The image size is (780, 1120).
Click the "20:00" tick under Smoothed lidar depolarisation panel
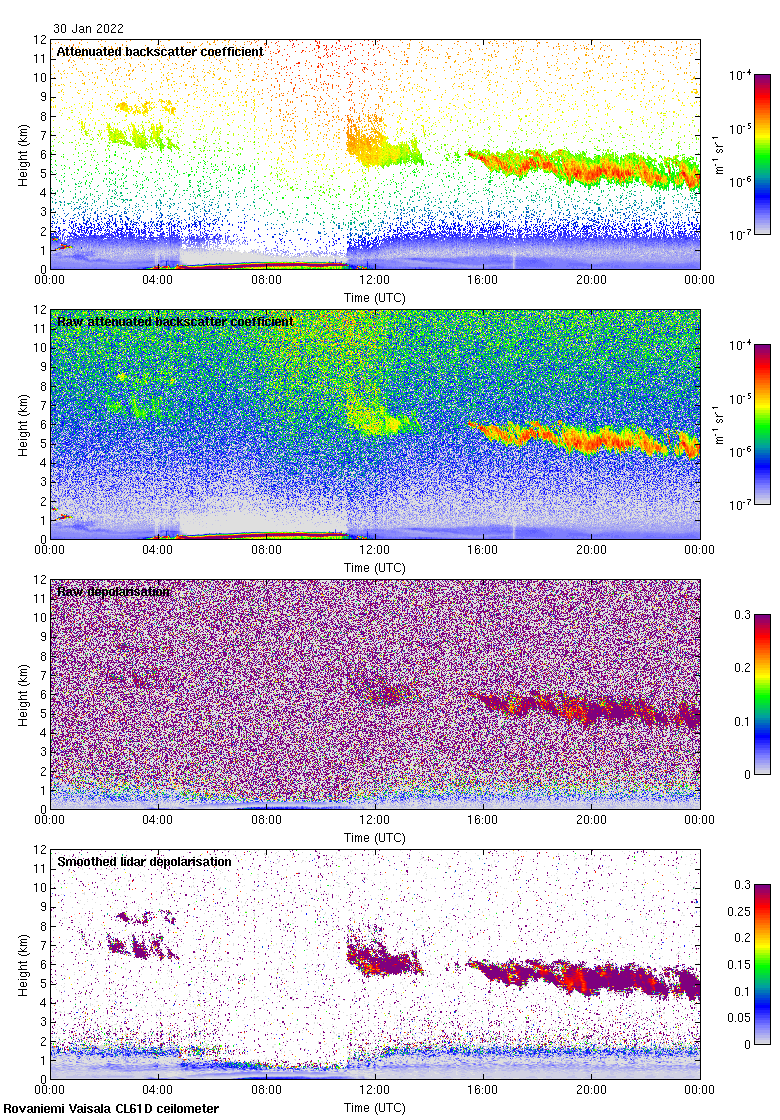click(591, 1090)
